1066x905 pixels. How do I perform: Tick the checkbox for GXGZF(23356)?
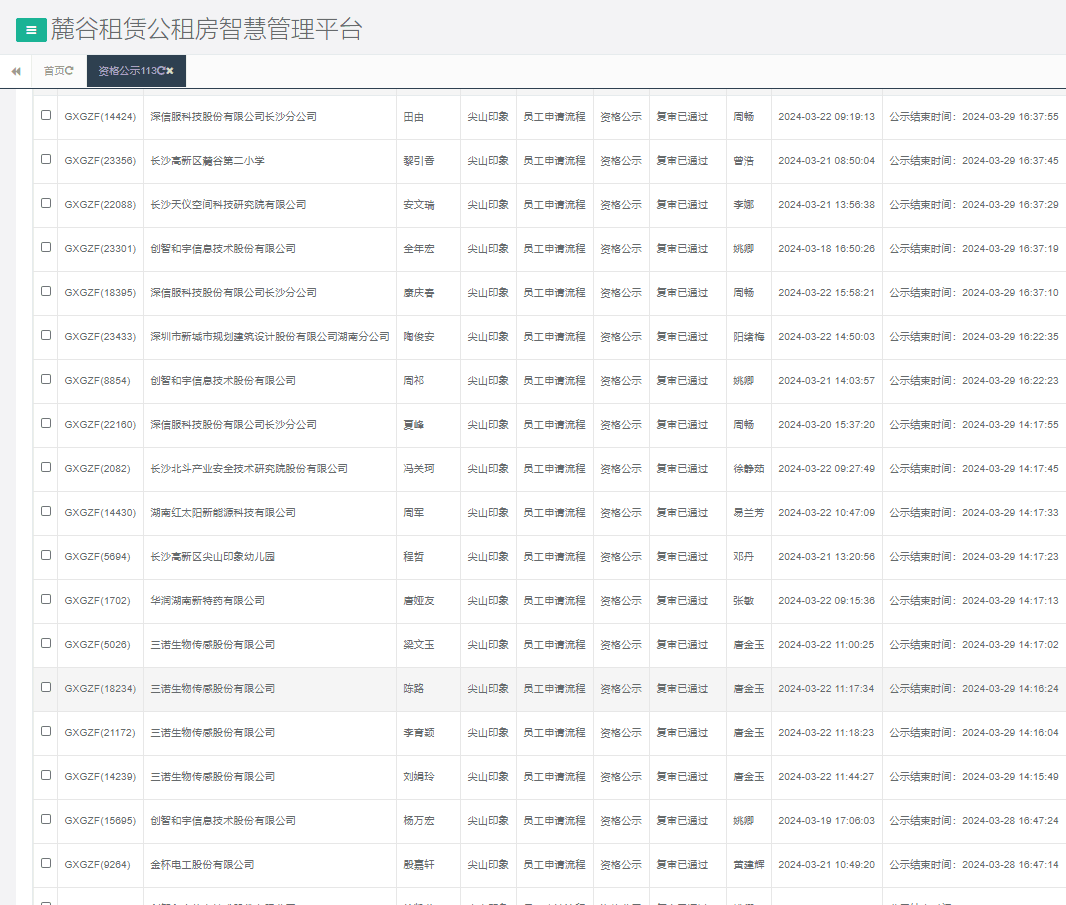(x=46, y=160)
